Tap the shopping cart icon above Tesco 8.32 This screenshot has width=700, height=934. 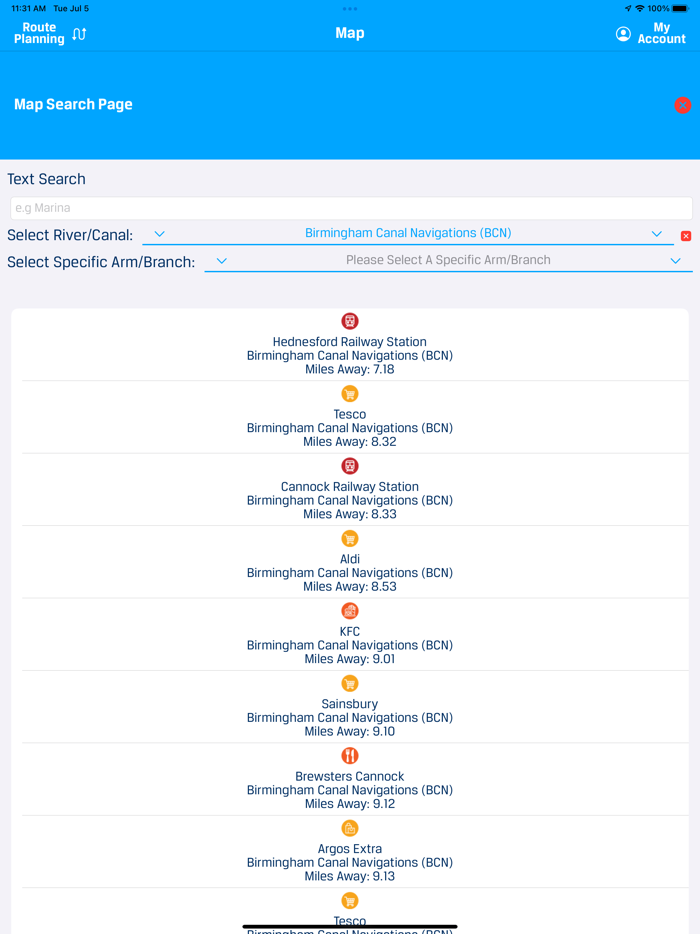click(350, 394)
